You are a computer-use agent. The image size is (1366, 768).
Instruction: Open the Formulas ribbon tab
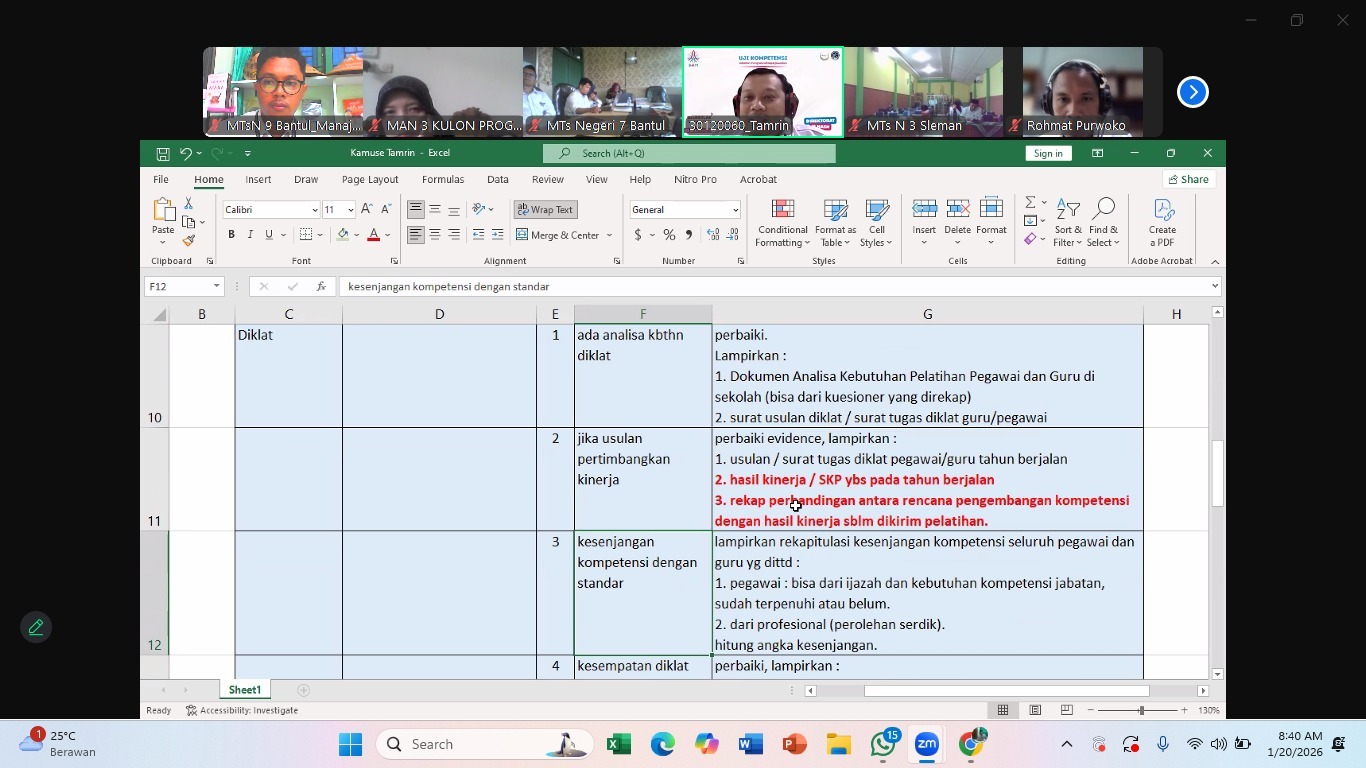point(442,180)
